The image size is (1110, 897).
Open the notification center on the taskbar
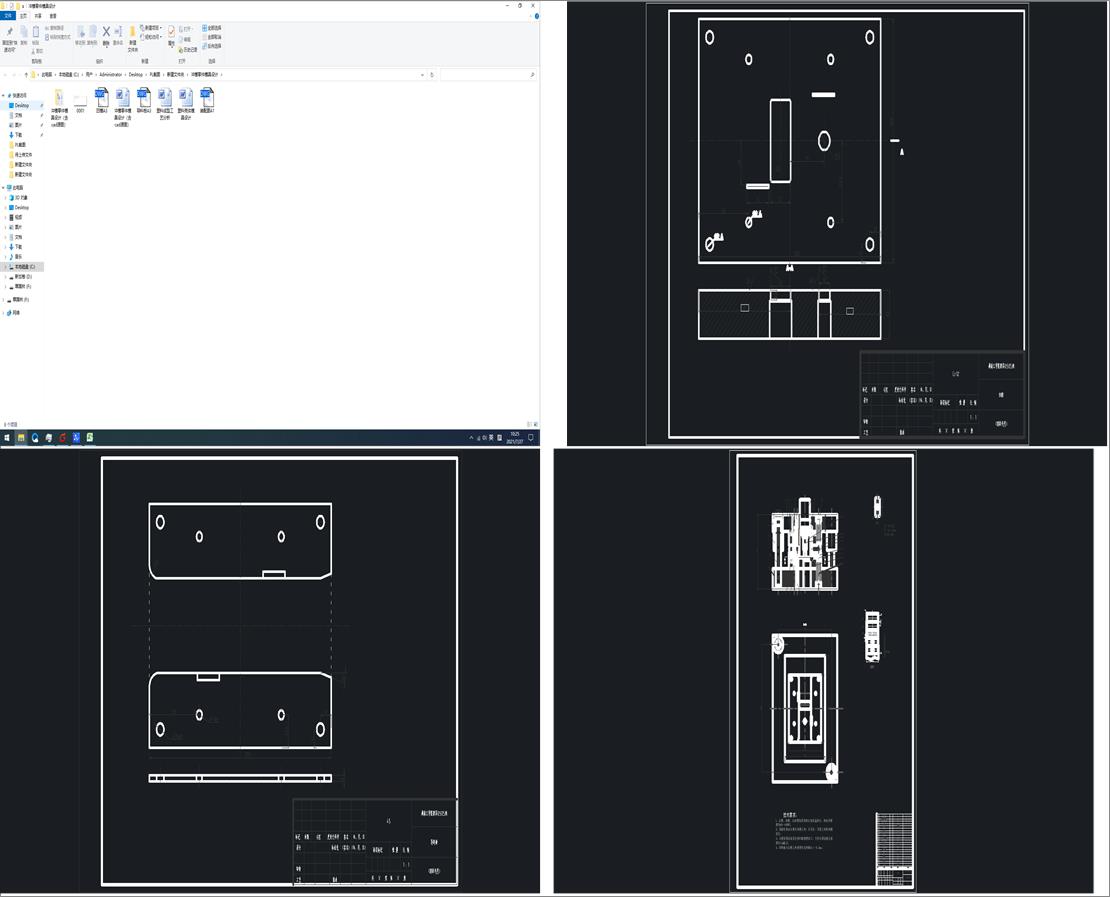pos(531,438)
